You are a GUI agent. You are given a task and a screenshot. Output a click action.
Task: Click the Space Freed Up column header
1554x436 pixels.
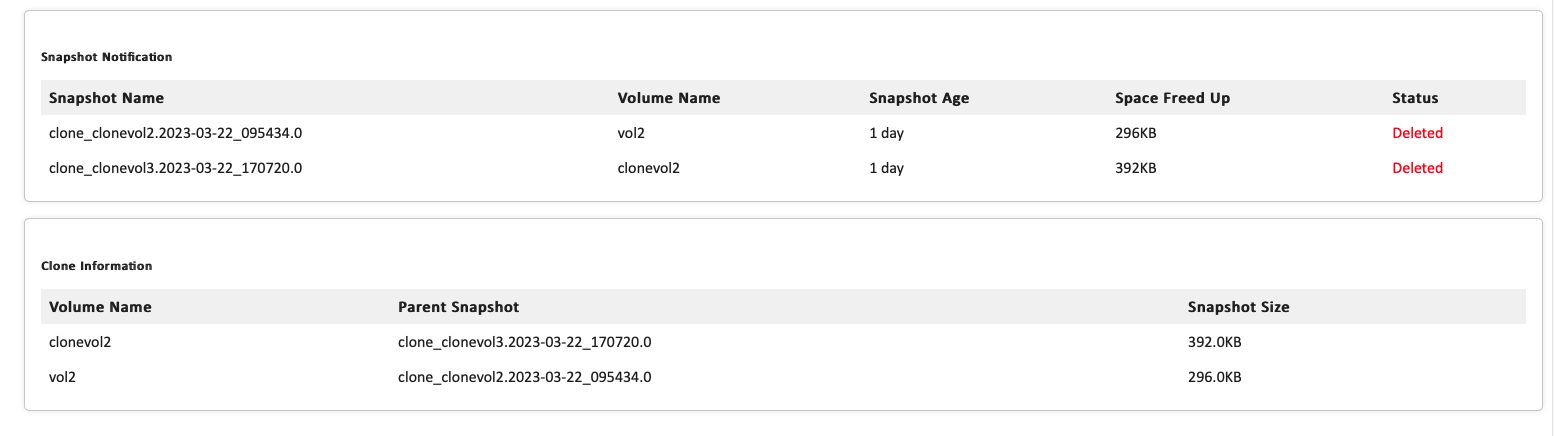1172,98
